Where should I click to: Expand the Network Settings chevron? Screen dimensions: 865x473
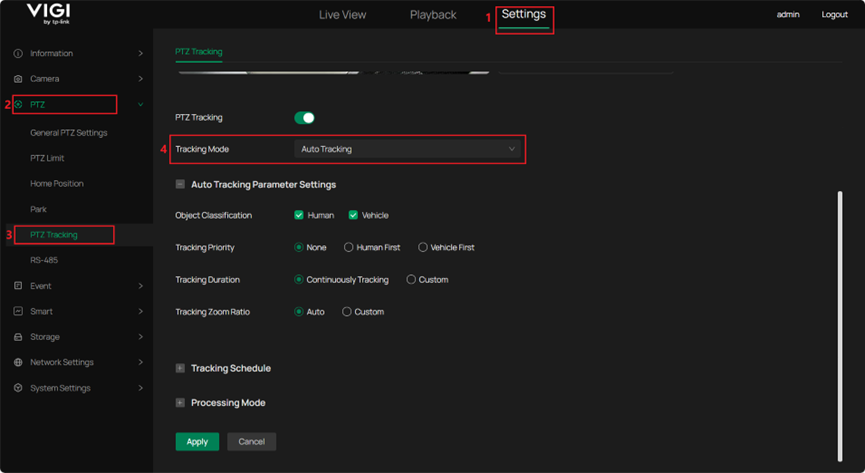click(141, 362)
